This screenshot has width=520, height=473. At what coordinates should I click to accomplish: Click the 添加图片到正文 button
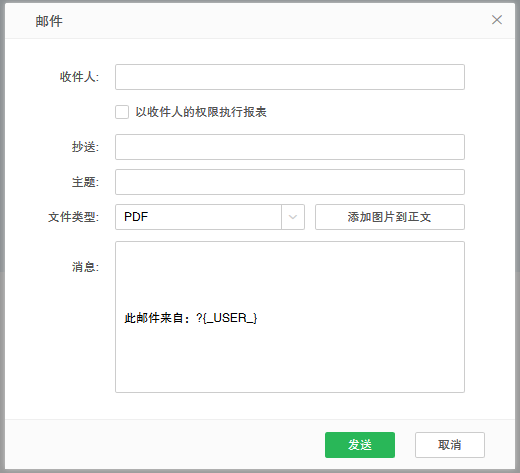point(390,217)
